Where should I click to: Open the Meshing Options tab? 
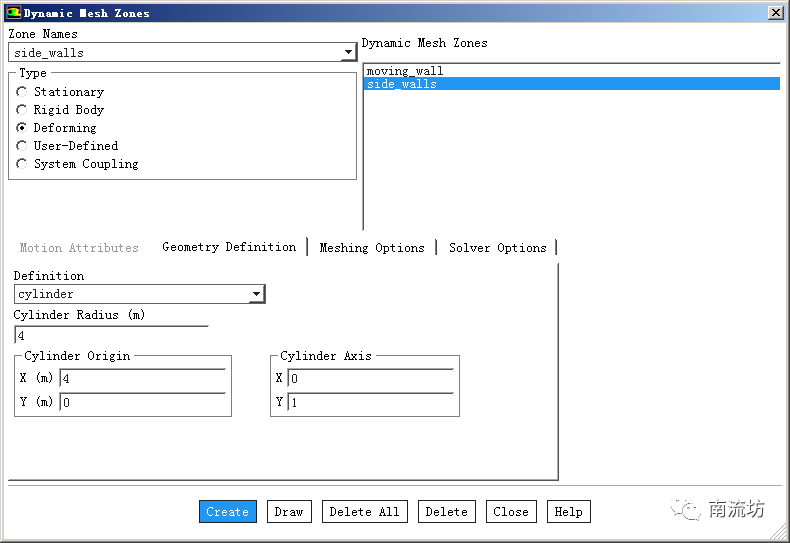pyautogui.click(x=372, y=248)
